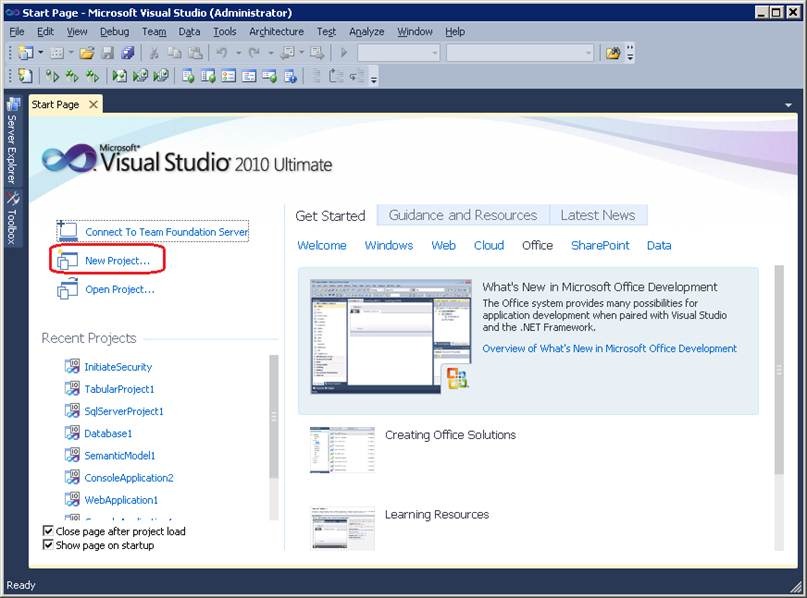
Task: Open the Toolbox side panel
Action: click(x=12, y=218)
